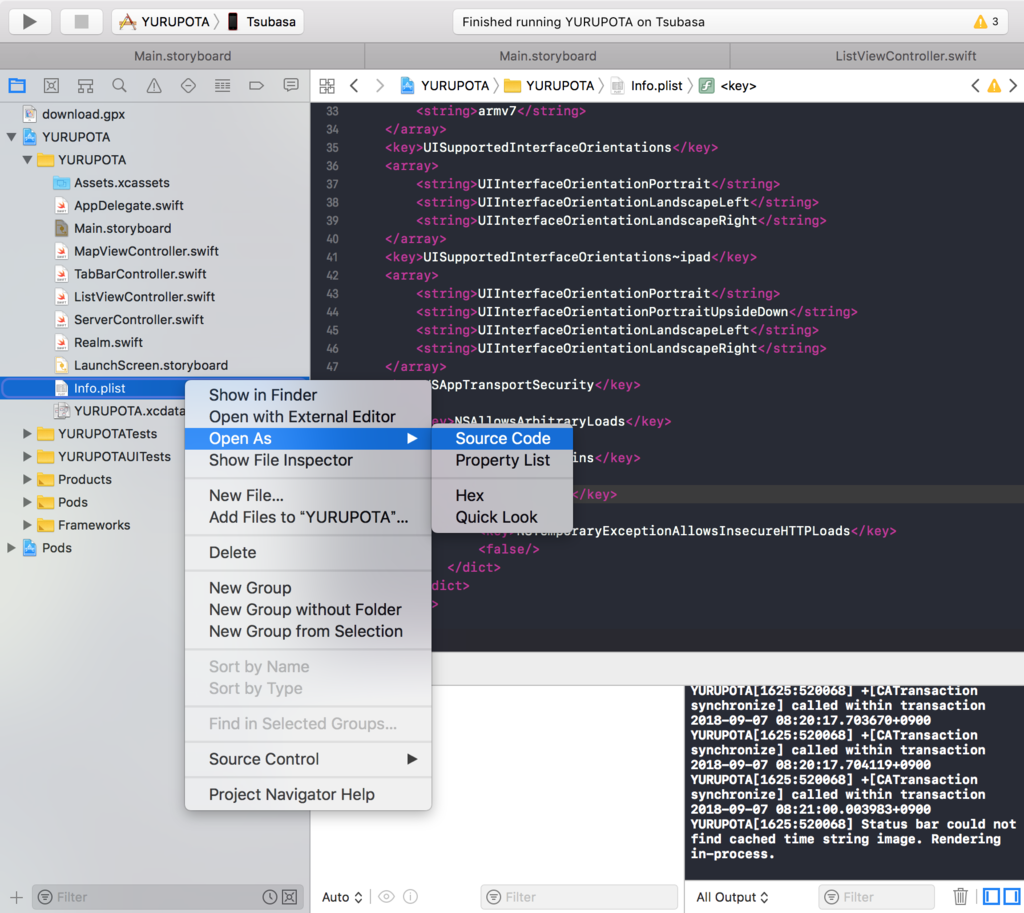Go back in editor history
The width and height of the screenshot is (1024, 913).
pos(354,86)
